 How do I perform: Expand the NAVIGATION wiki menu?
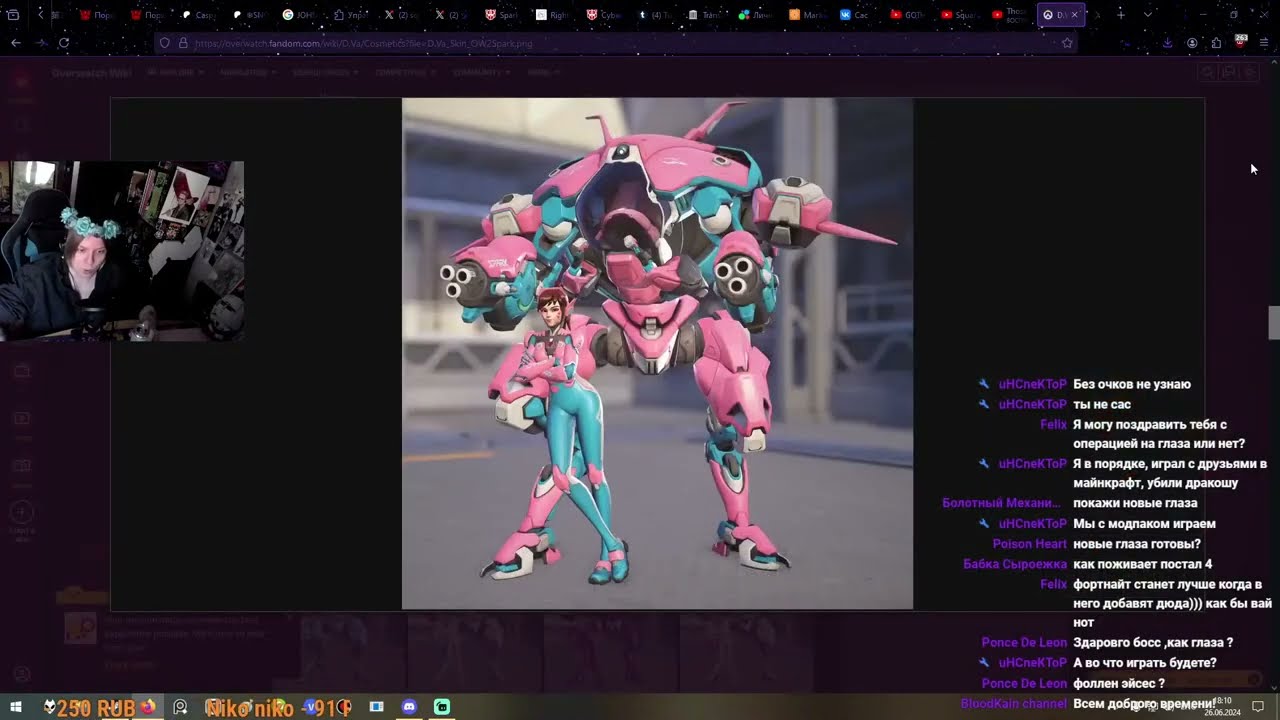[246, 72]
